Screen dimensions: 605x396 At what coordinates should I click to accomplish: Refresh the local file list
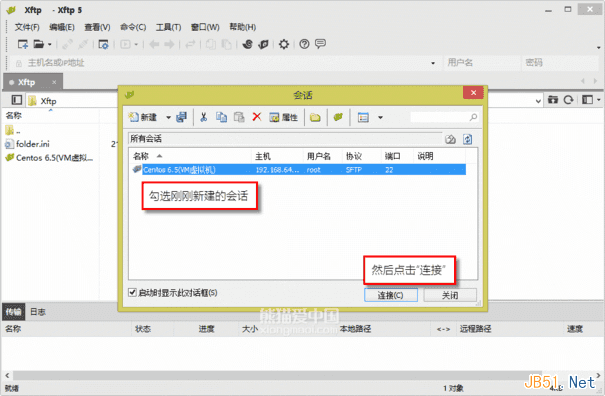tap(568, 100)
